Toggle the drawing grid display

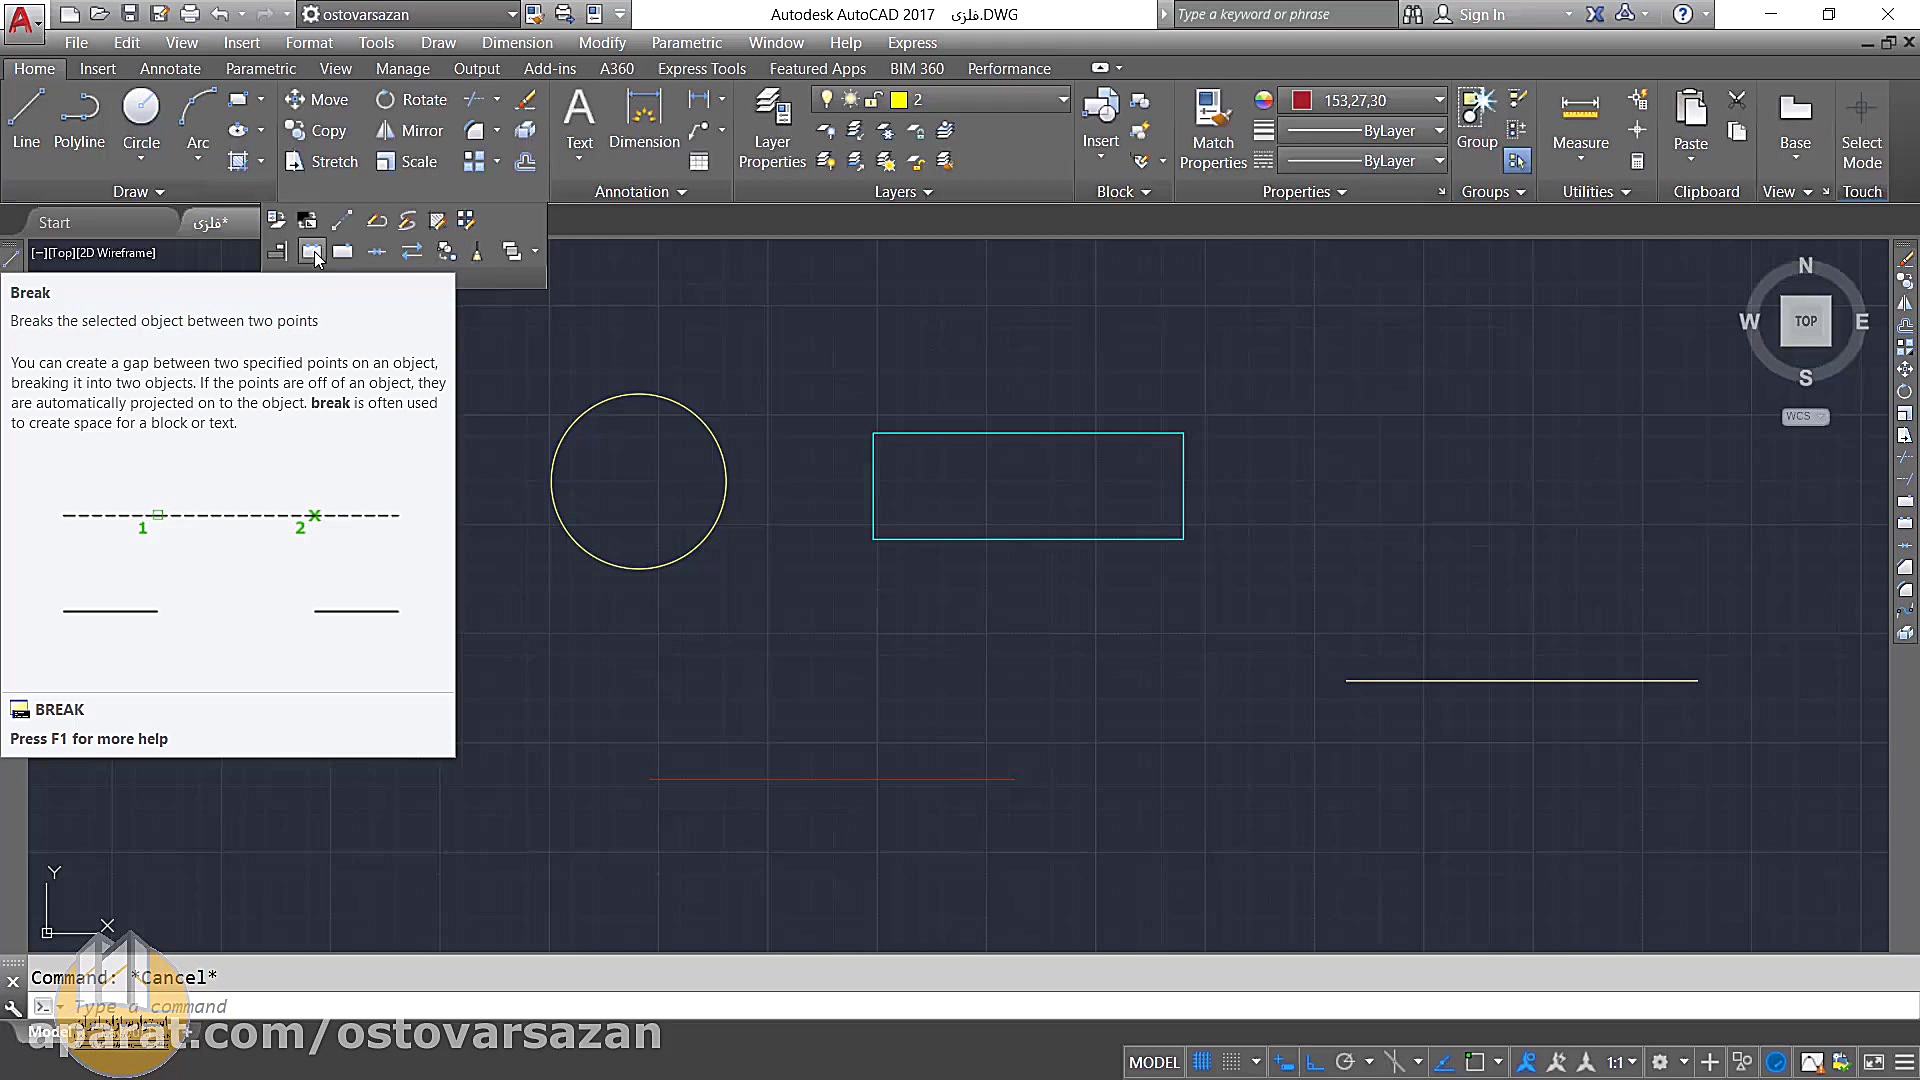pyautogui.click(x=1202, y=1062)
